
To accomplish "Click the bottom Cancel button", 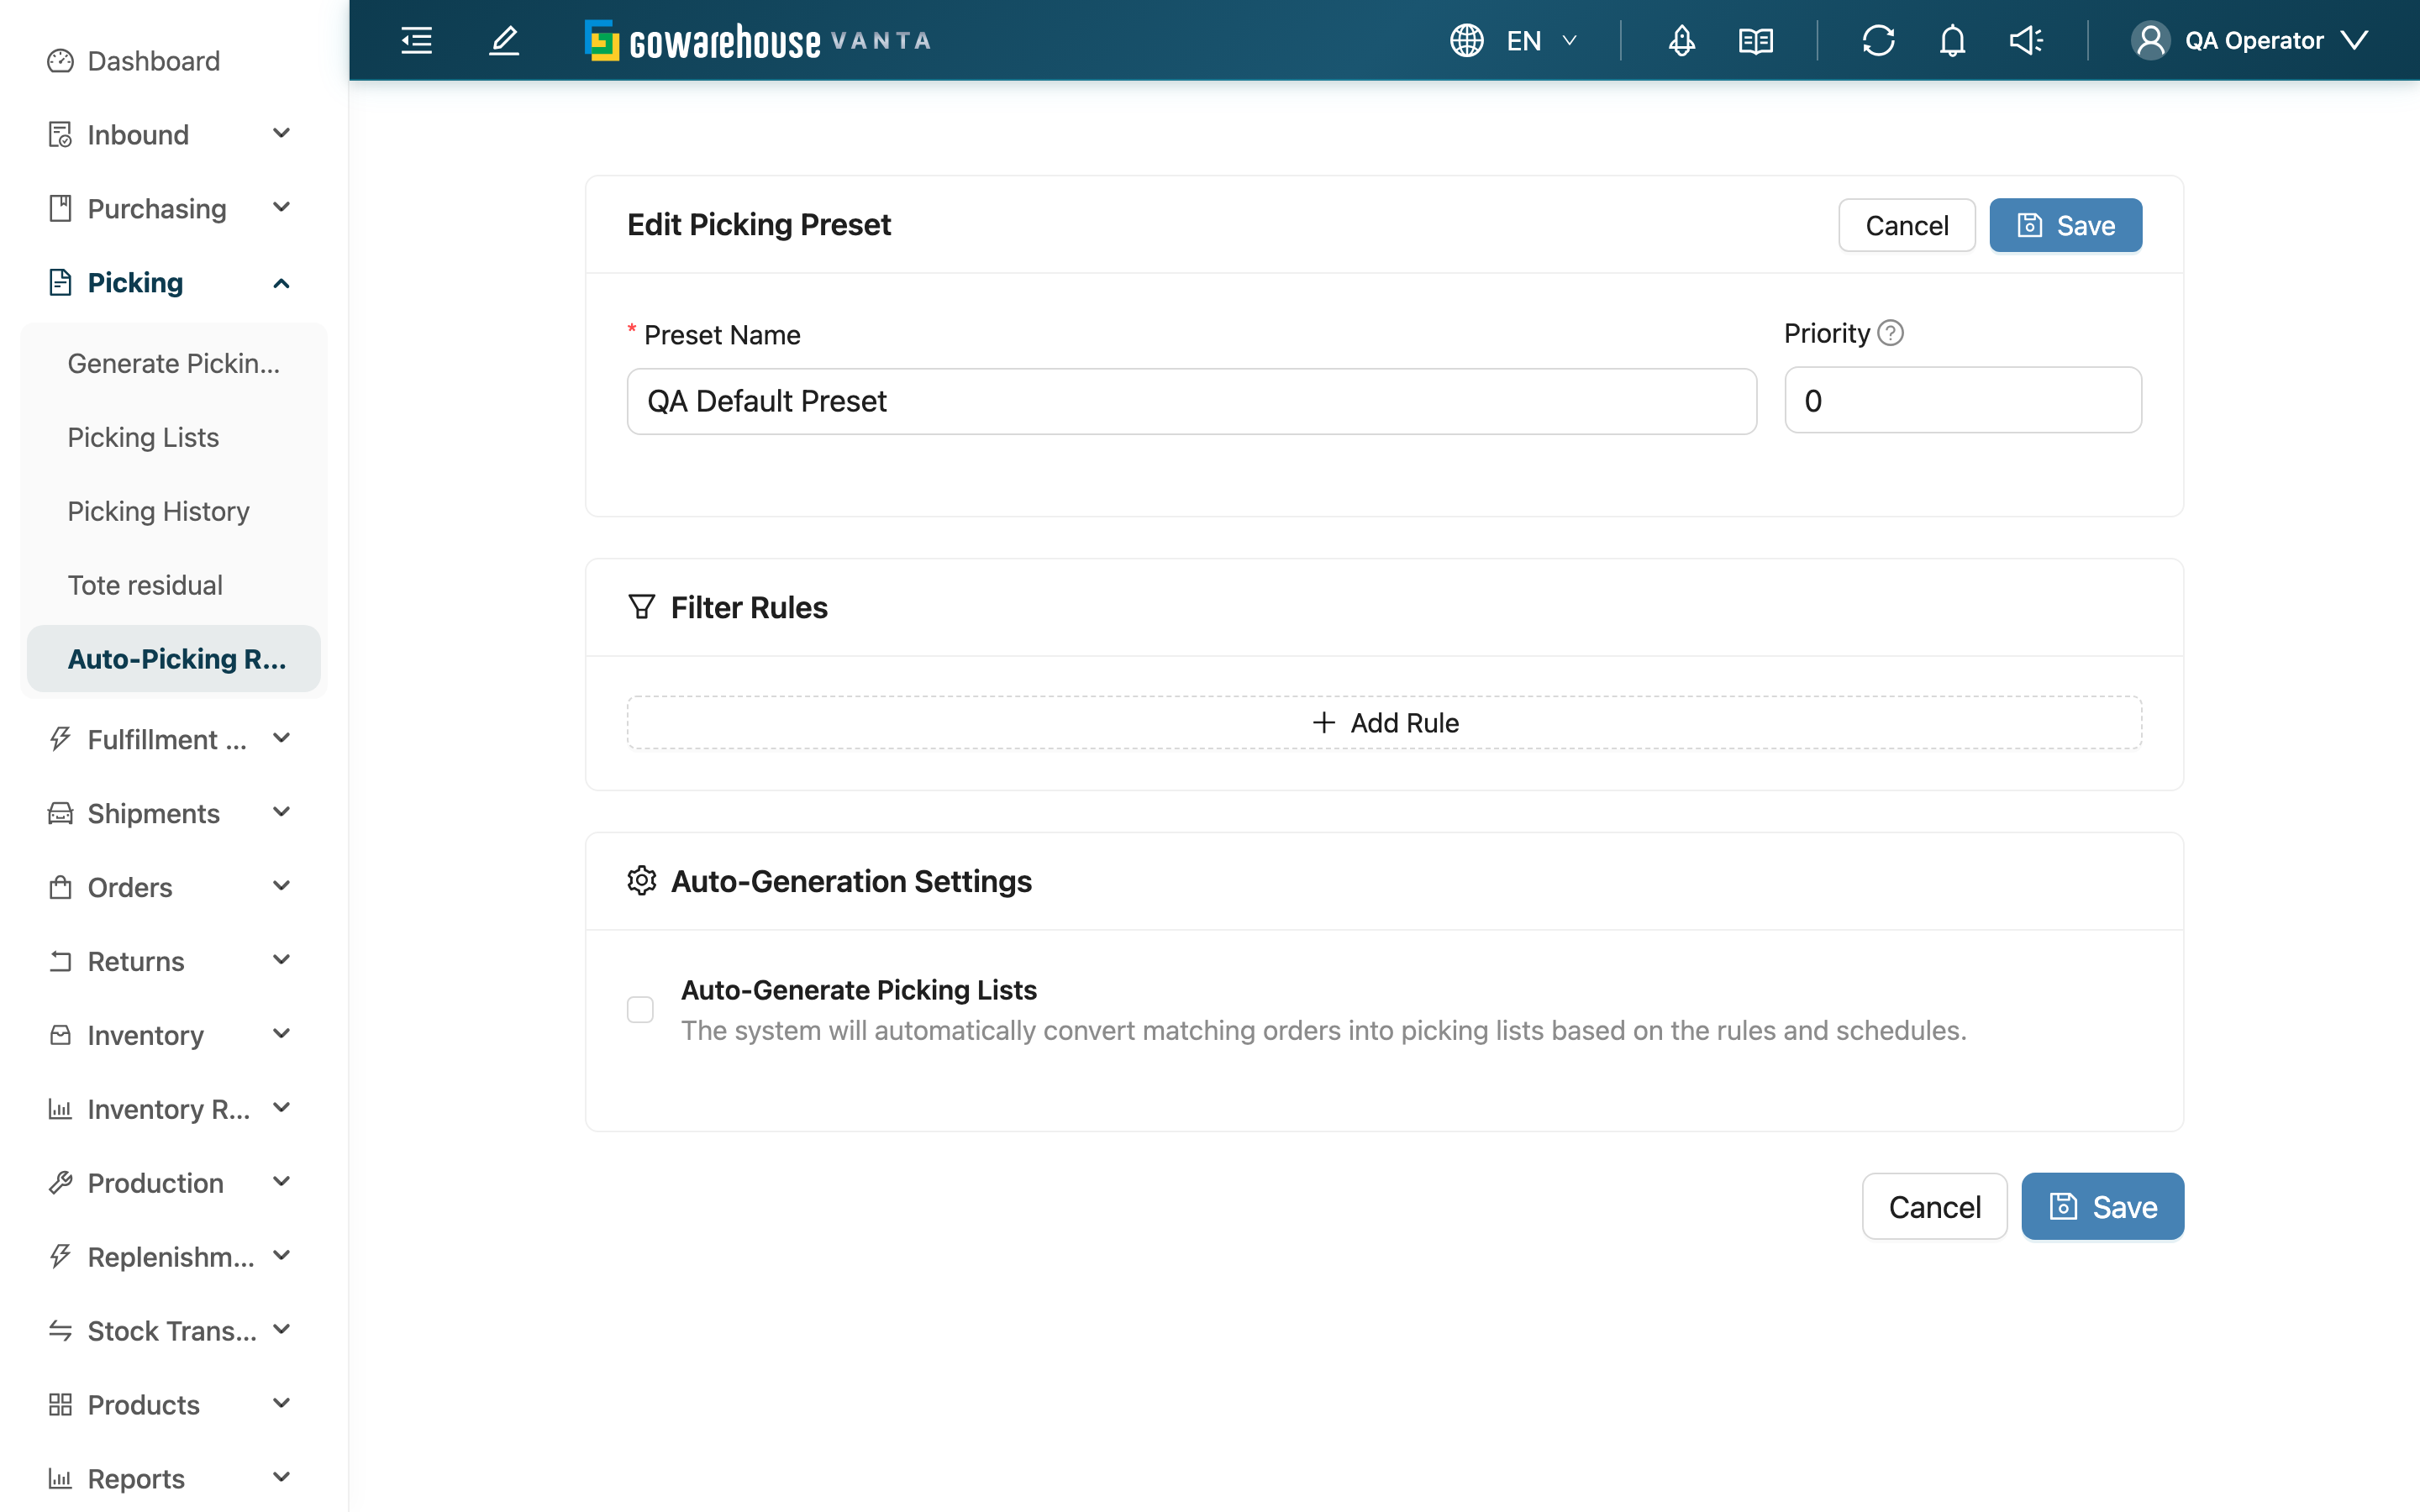I will coord(1934,1206).
